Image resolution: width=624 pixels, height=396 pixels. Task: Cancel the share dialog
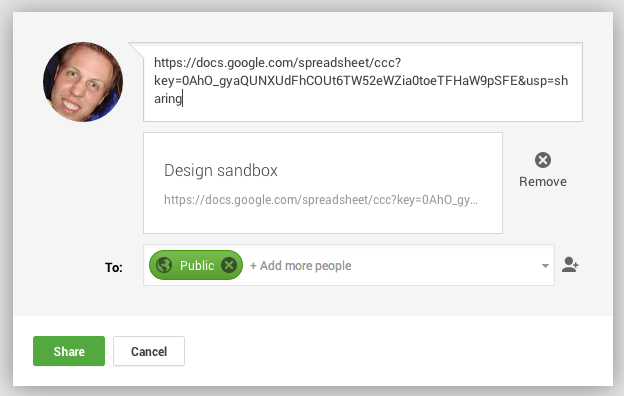click(149, 351)
